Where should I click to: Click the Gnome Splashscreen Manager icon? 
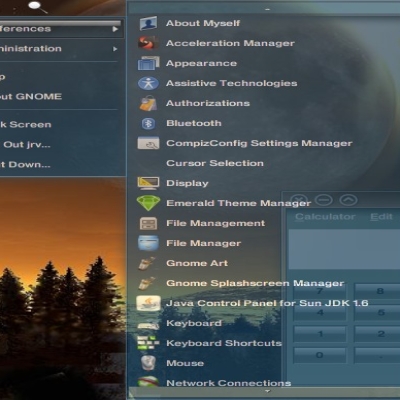point(147,283)
